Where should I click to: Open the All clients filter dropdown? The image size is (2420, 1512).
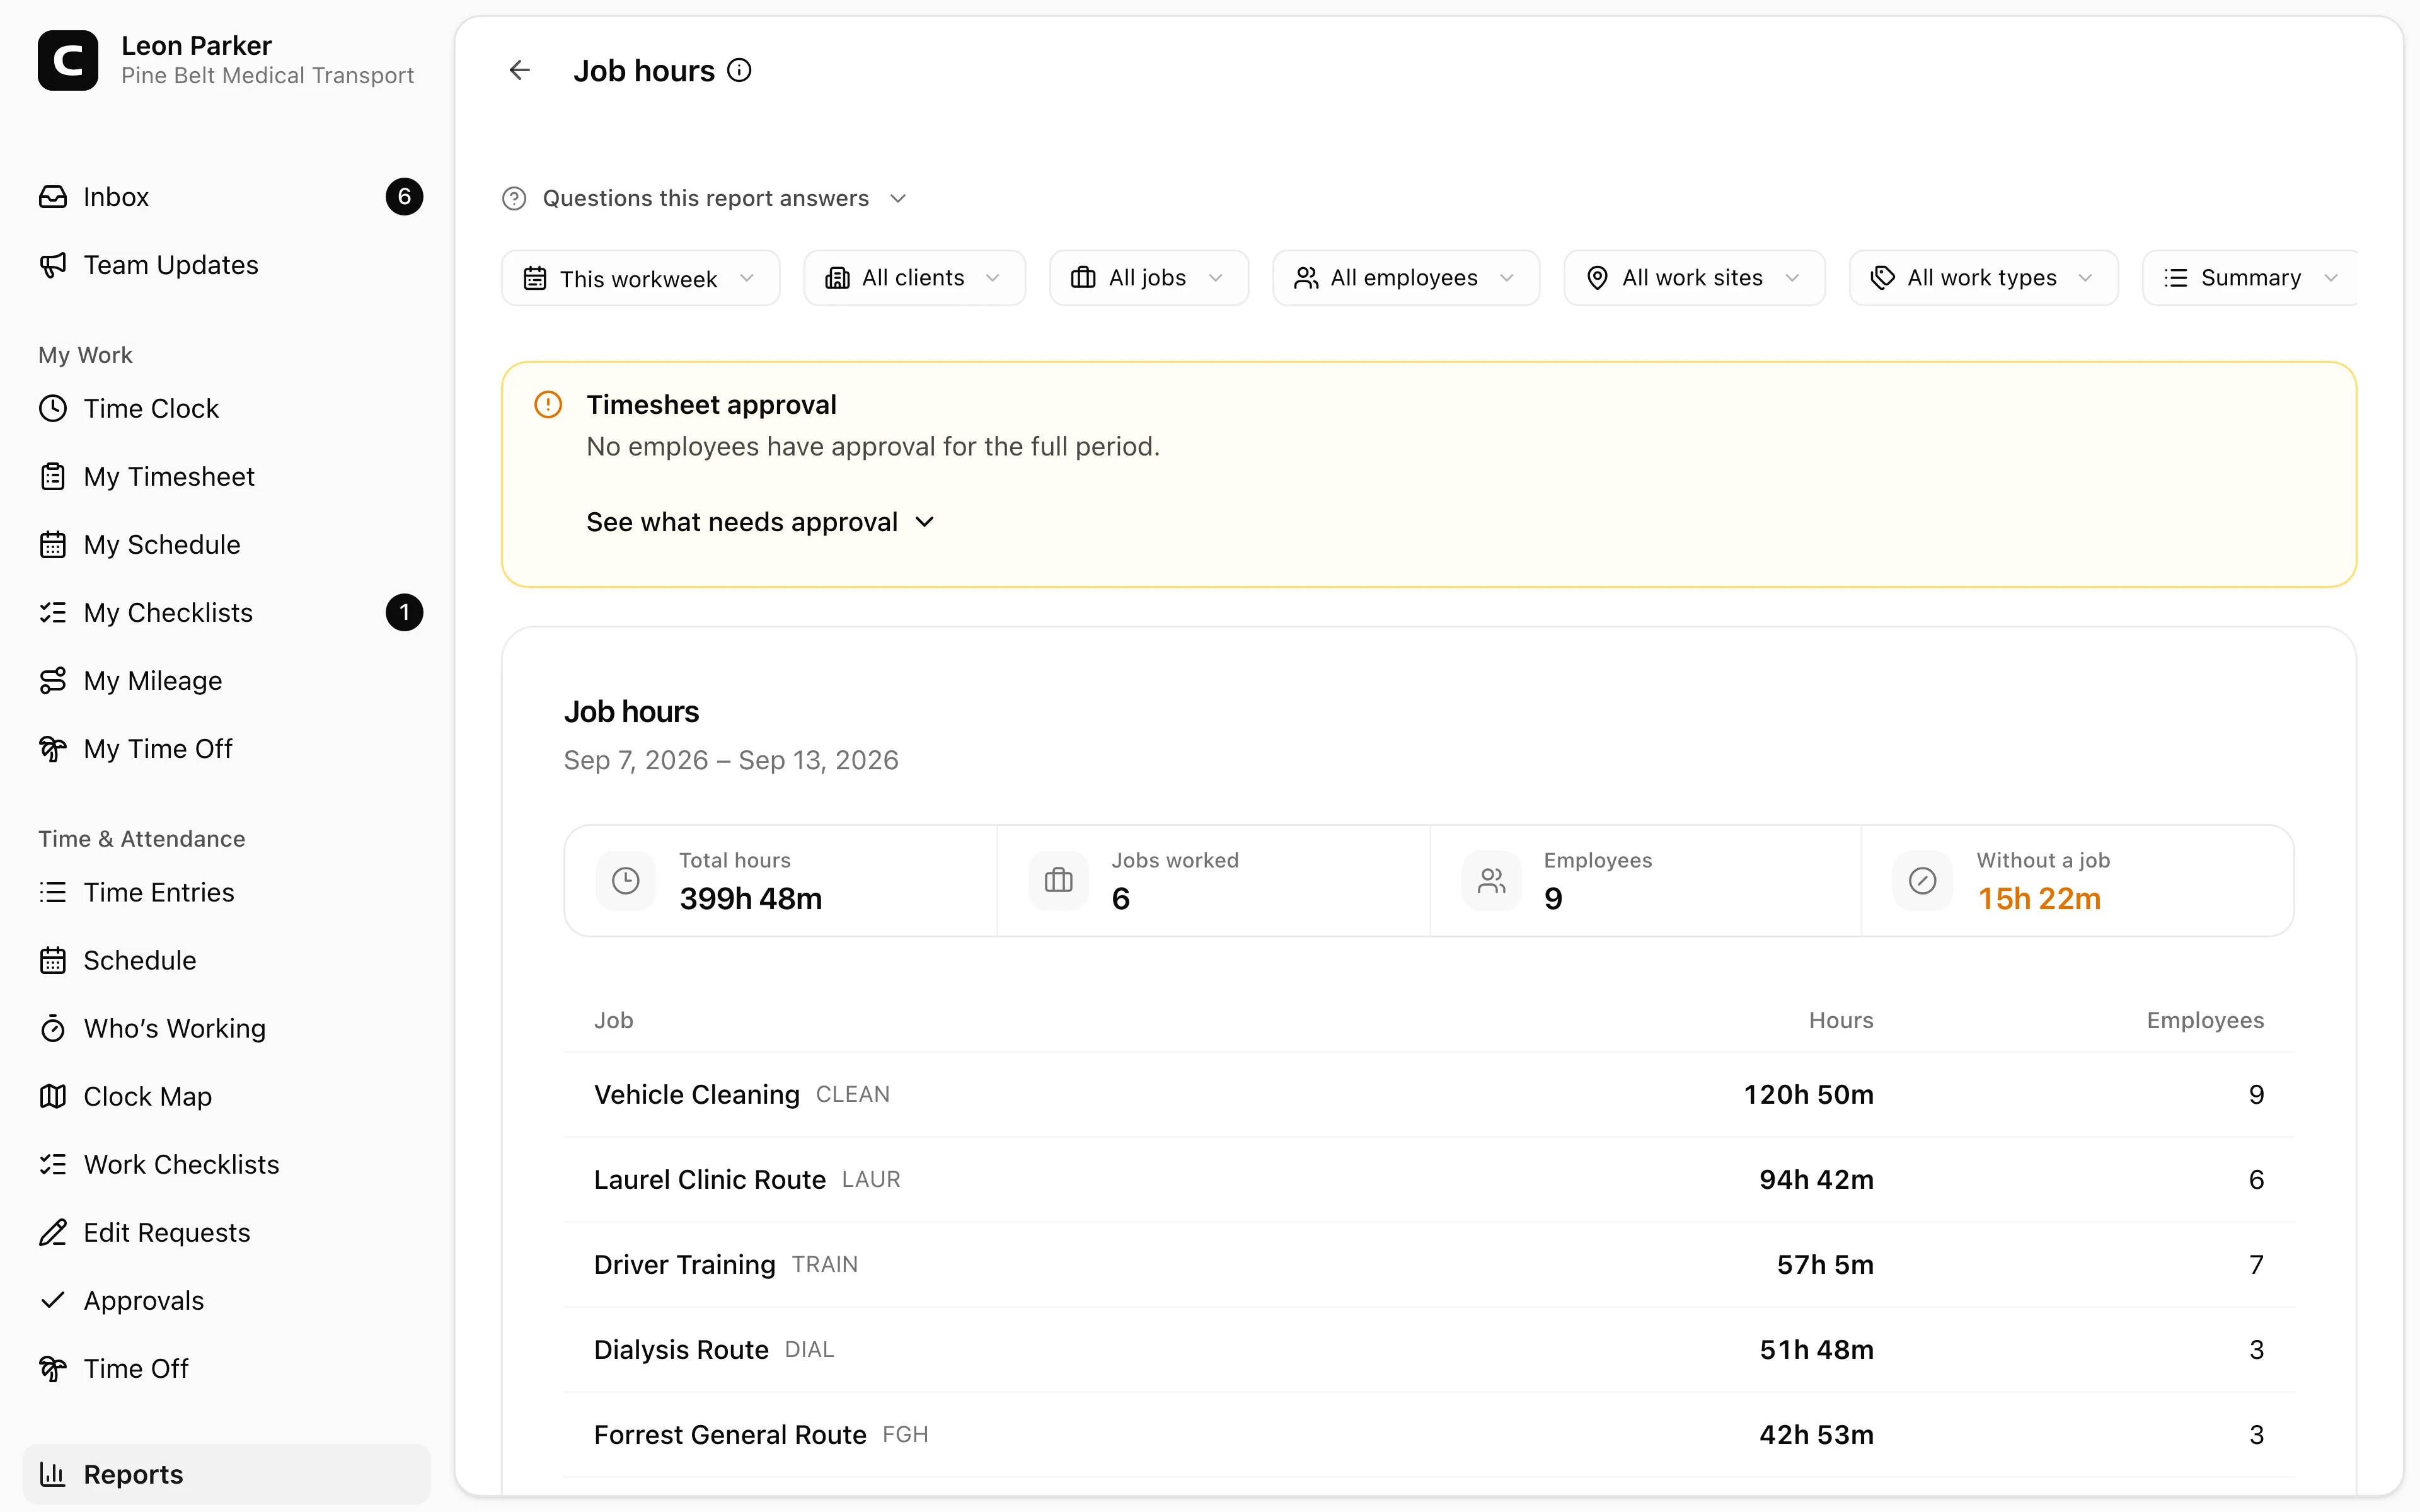tap(914, 278)
